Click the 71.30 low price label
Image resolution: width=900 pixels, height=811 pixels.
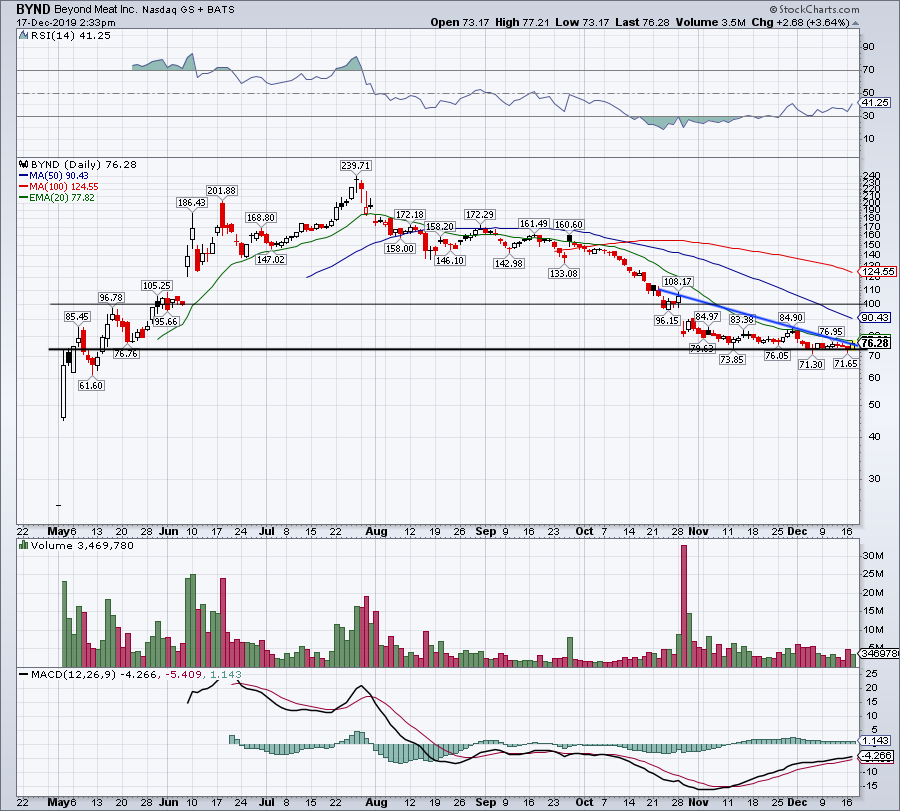click(x=811, y=364)
